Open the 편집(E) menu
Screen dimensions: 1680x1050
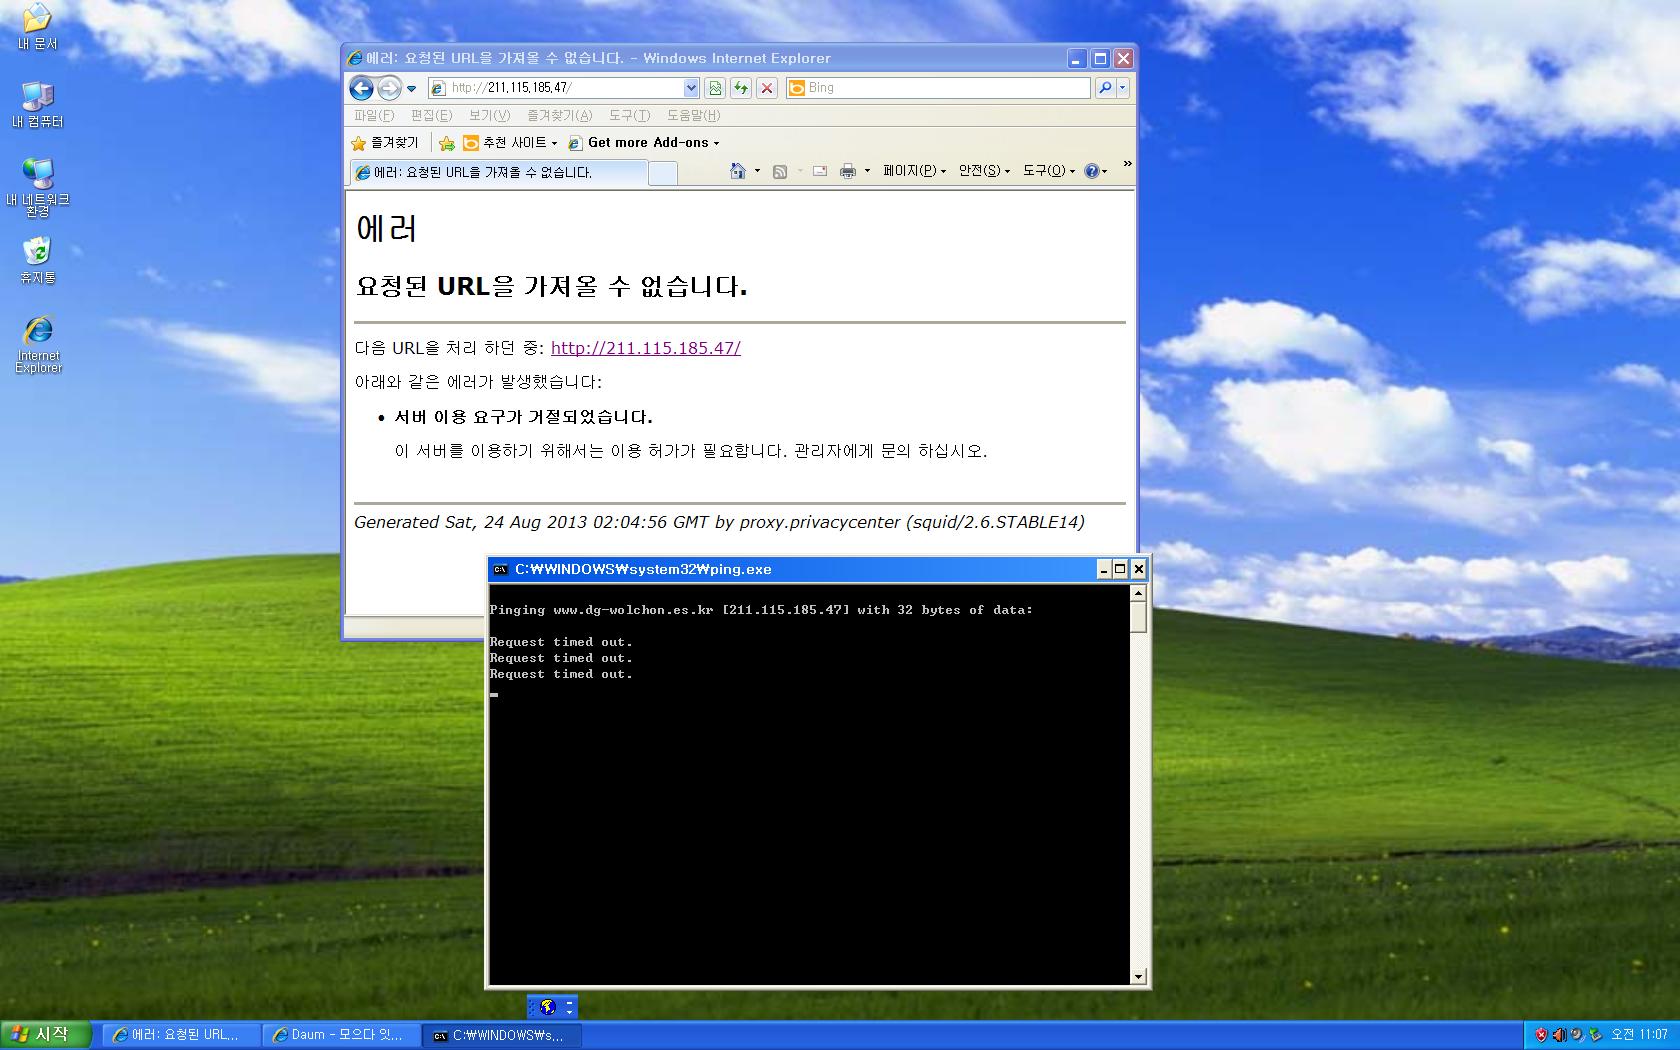point(431,116)
